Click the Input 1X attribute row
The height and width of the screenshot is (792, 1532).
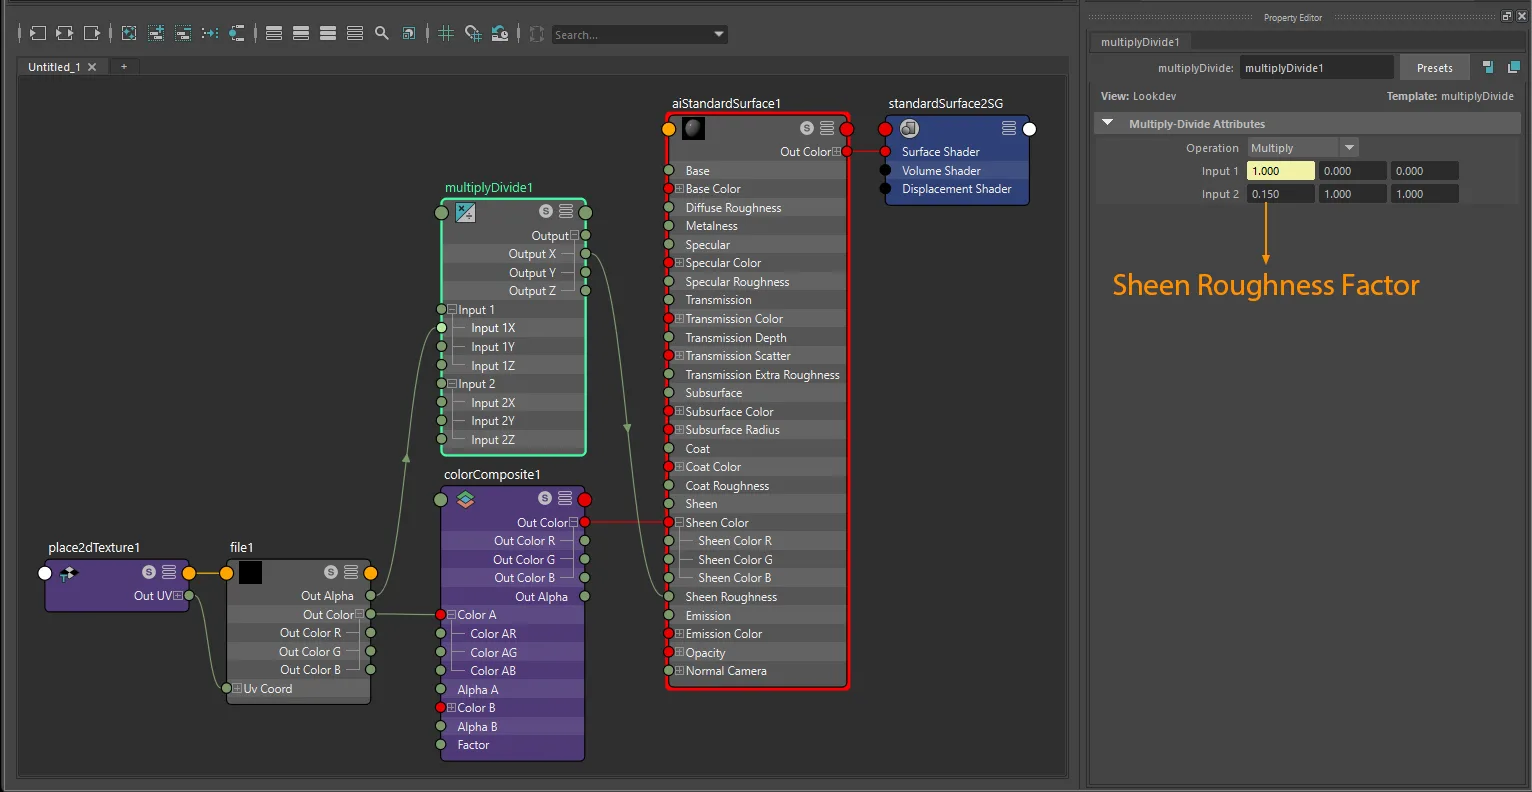coord(513,328)
